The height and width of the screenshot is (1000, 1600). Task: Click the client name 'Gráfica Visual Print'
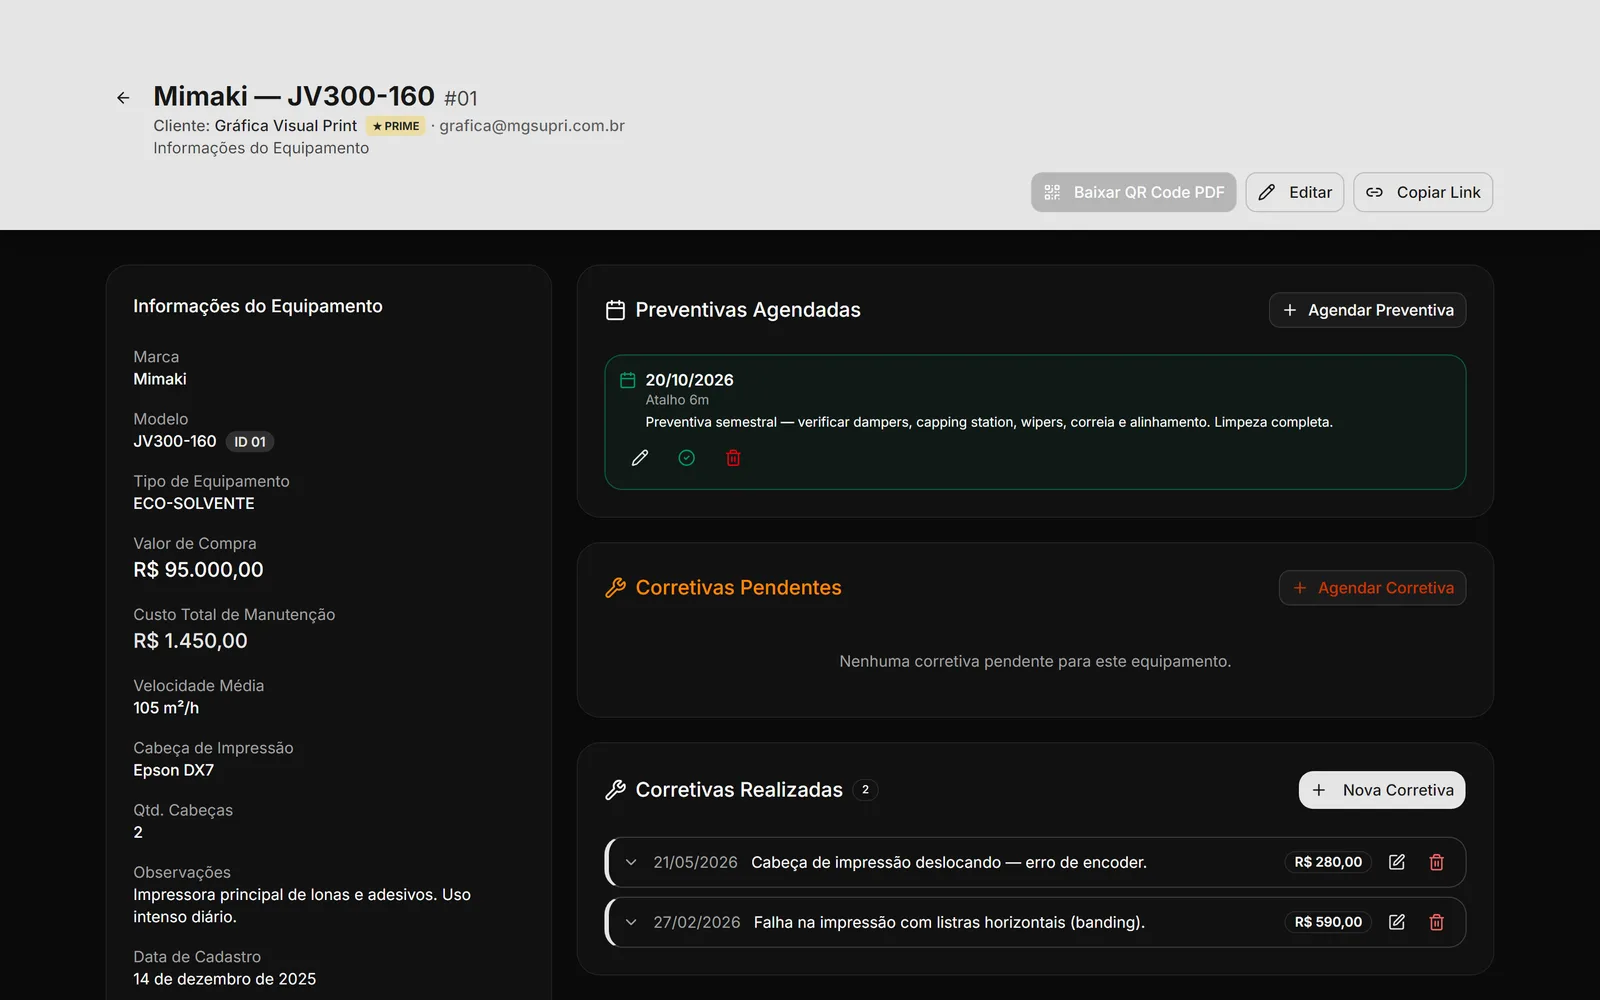[x=286, y=126]
